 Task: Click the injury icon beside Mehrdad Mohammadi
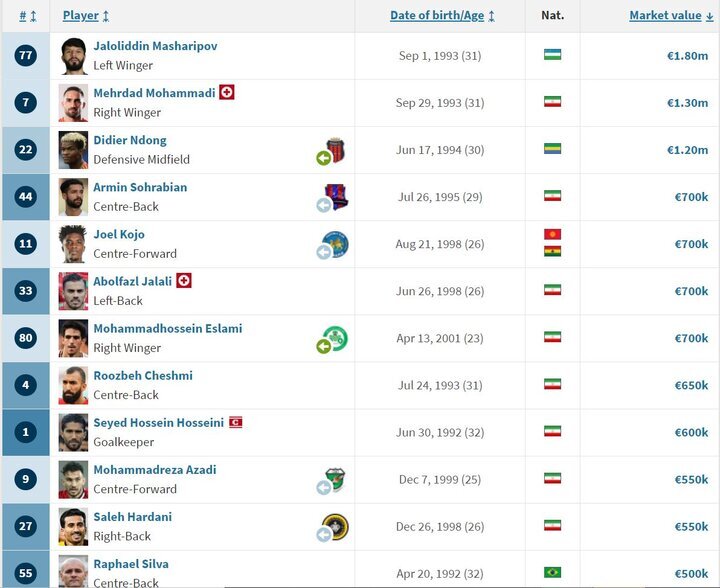(x=227, y=93)
